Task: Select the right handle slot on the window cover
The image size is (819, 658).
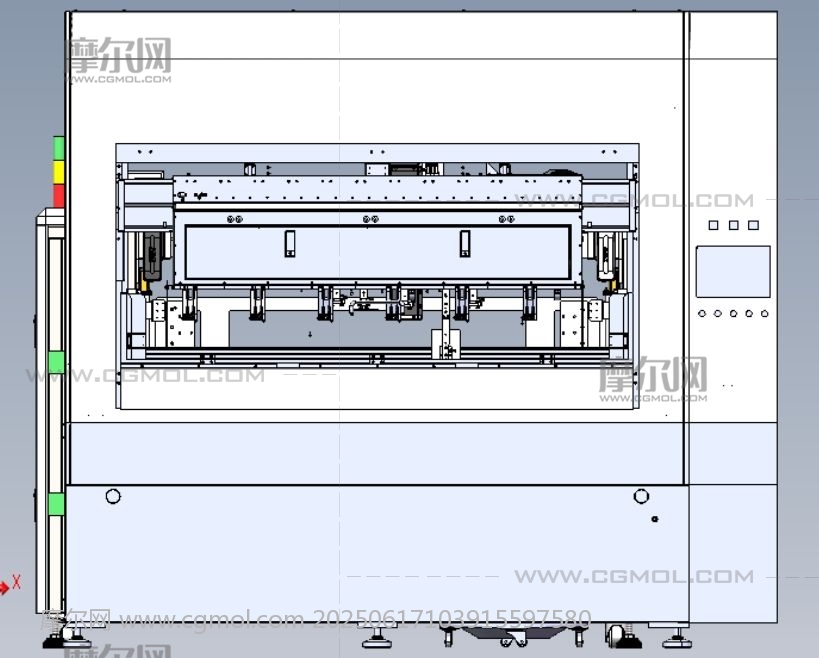Action: [465, 243]
